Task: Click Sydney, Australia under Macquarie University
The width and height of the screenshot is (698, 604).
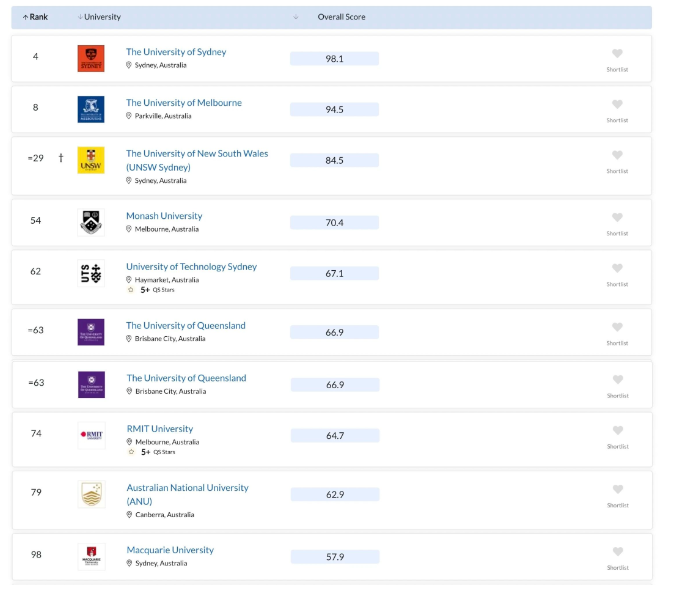Action: pyautogui.click(x=161, y=563)
